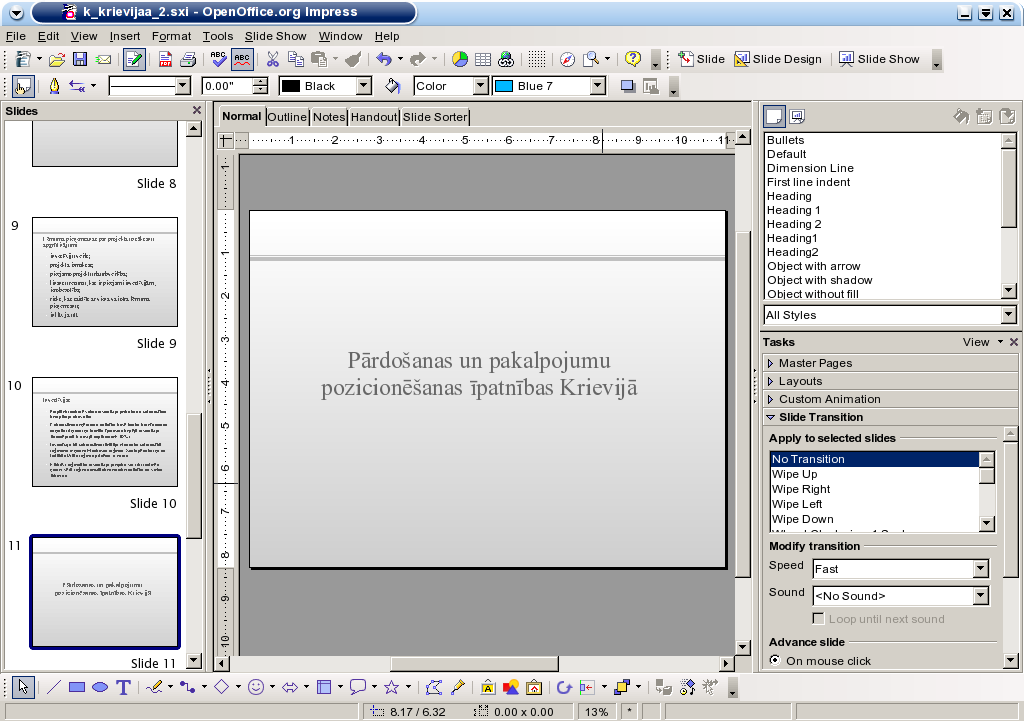Show Graphics Styles in the styles panel
Viewport: 1024px width, 721px height.
[775, 116]
